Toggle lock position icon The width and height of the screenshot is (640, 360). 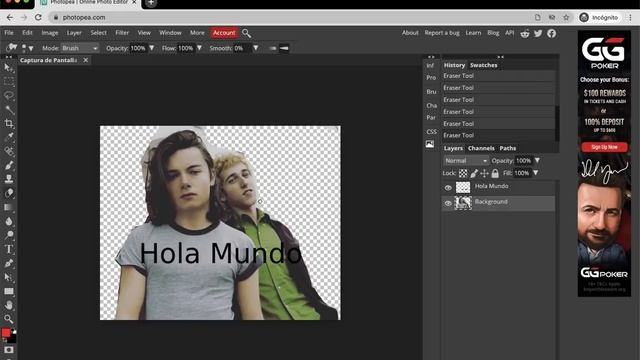point(484,173)
